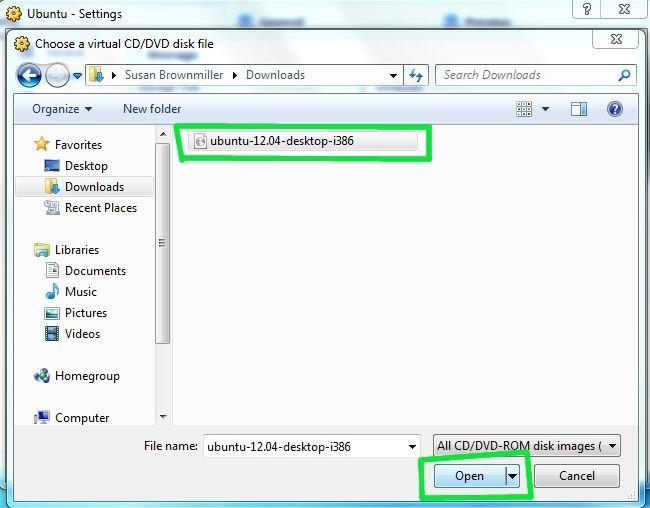
Task: Open Documents library
Action: pyautogui.click(x=95, y=271)
